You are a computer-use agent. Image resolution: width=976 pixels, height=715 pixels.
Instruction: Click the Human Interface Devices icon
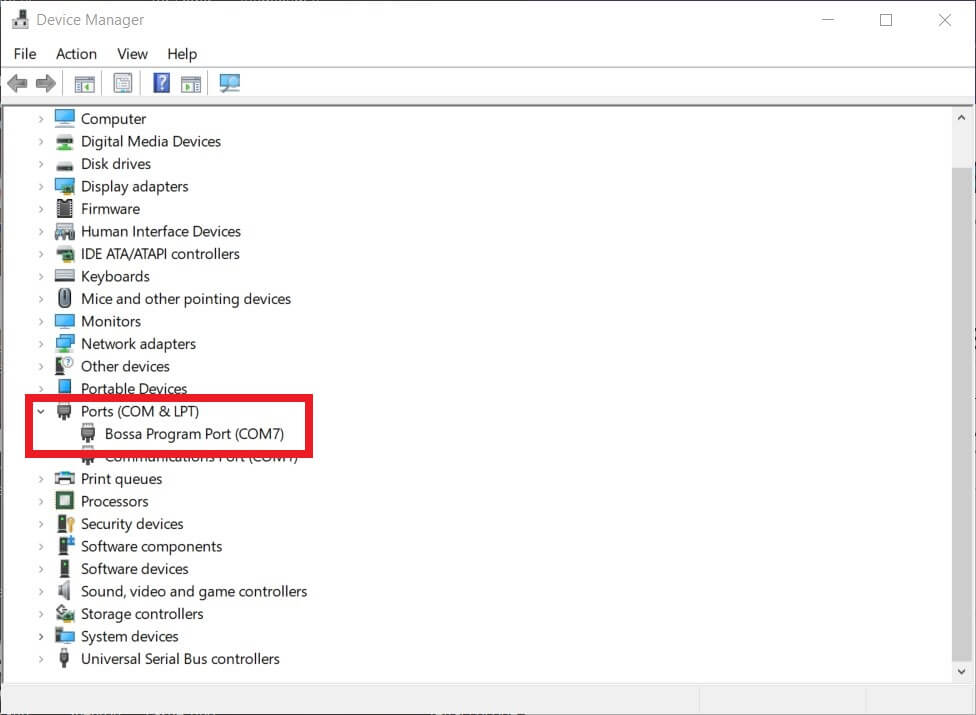[65, 231]
